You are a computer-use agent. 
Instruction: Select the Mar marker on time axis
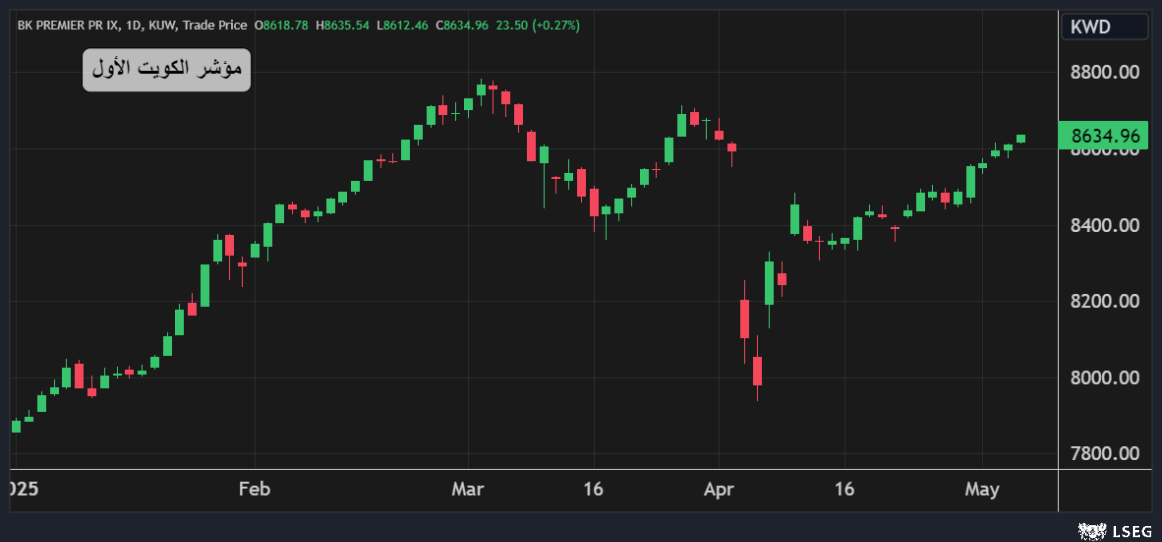(467, 489)
